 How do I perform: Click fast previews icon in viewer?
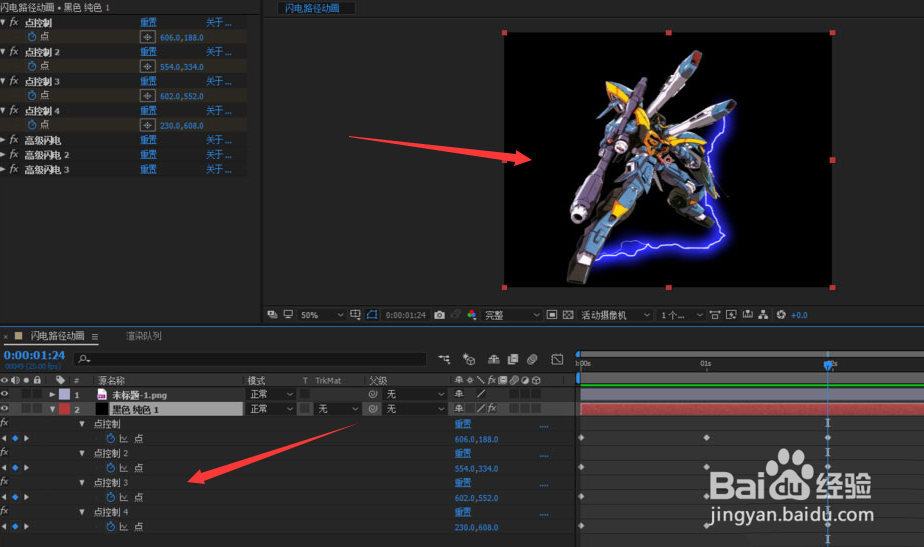pyautogui.click(x=731, y=315)
